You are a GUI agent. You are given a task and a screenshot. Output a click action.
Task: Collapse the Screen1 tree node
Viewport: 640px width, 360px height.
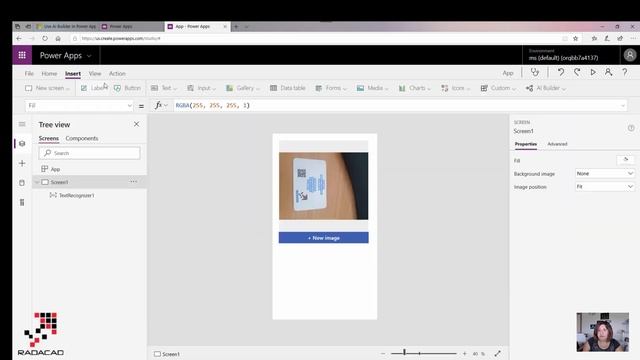tap(37, 182)
